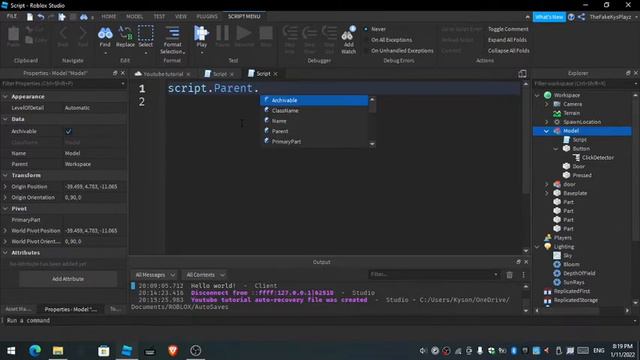Open Microsoft Edge from taskbar
Image resolution: width=640 pixels, height=360 pixels.
point(35,351)
